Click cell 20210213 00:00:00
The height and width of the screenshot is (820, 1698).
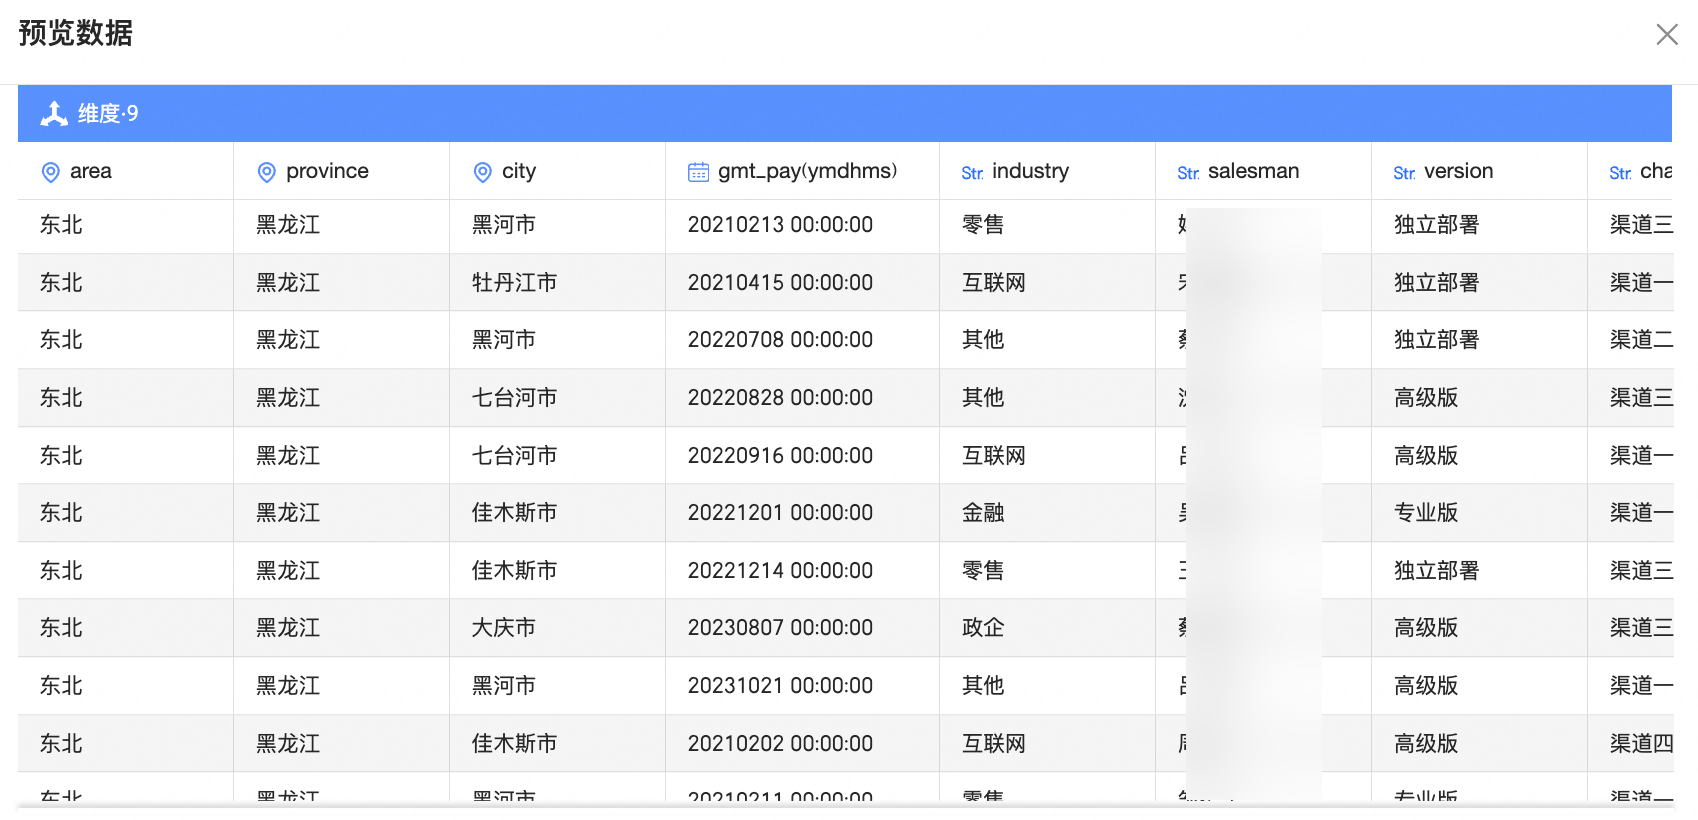coord(780,225)
